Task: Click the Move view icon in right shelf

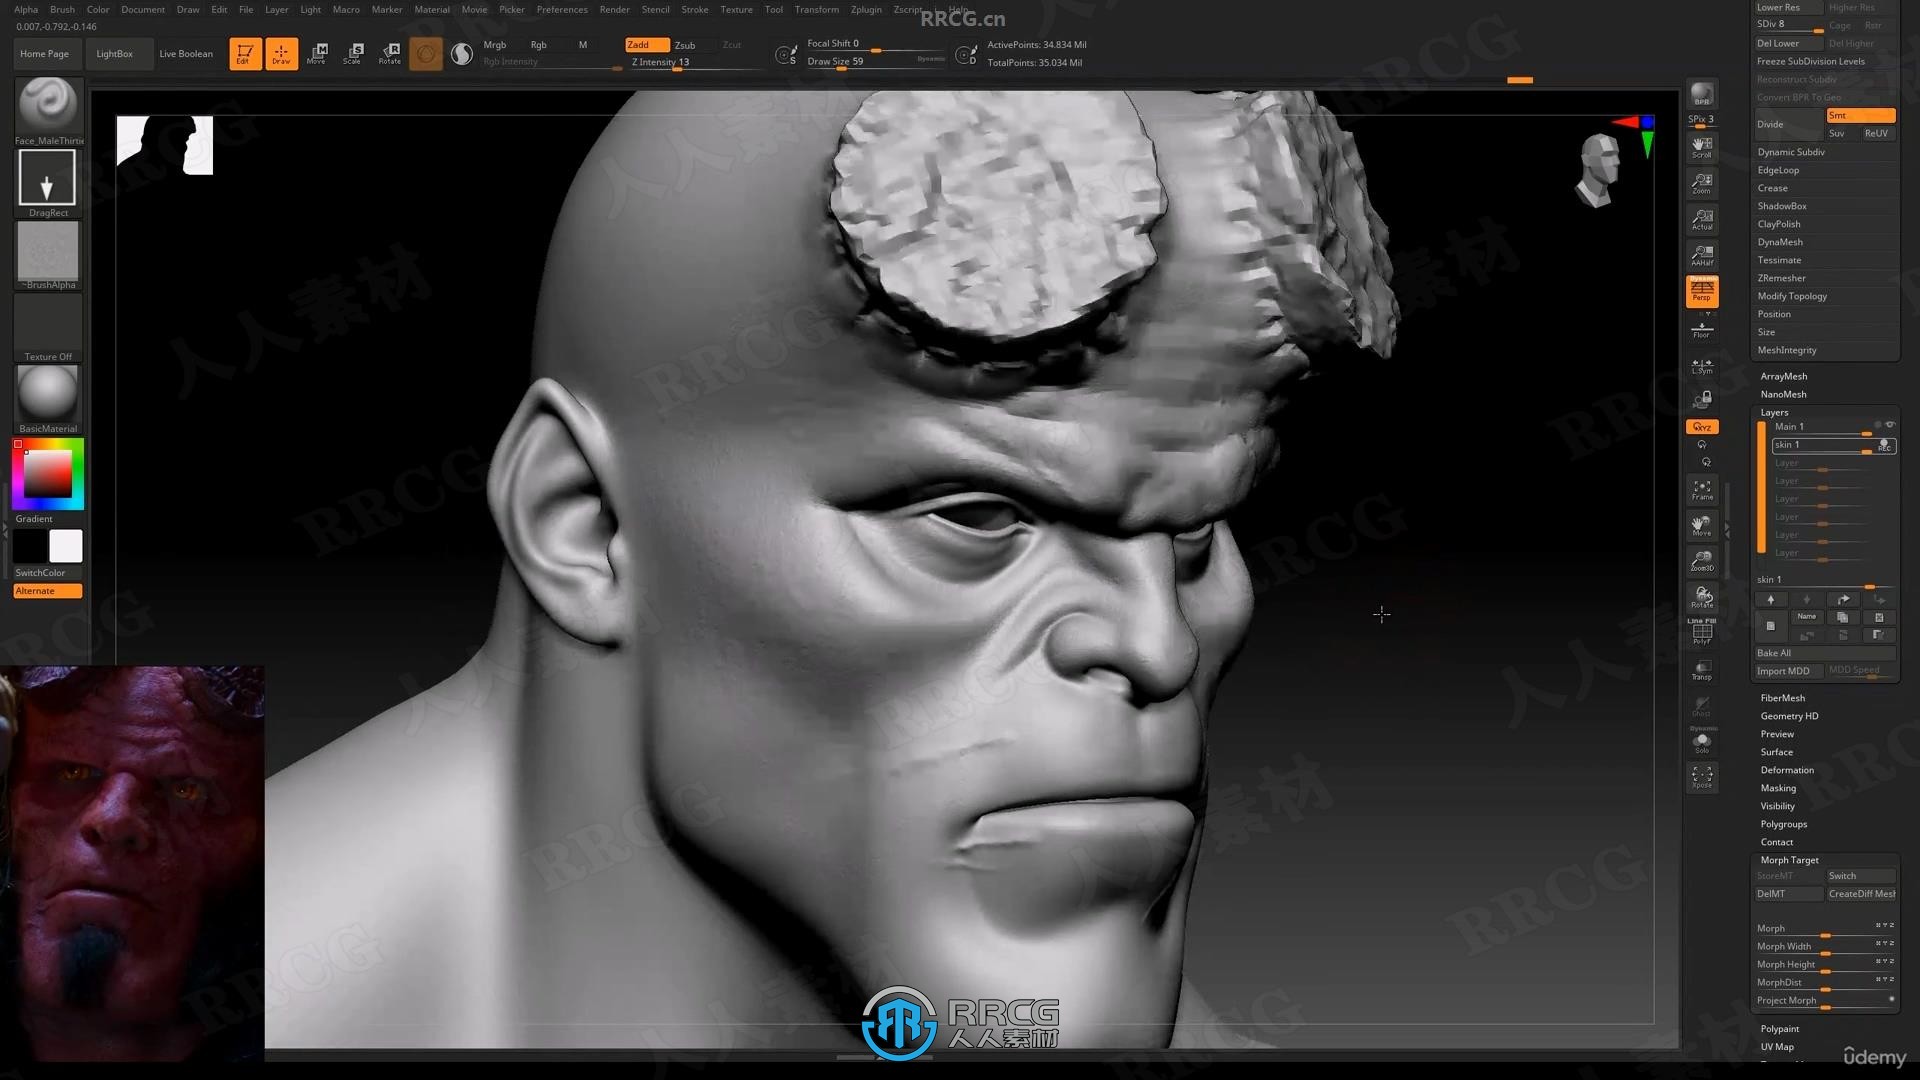Action: tap(1701, 525)
